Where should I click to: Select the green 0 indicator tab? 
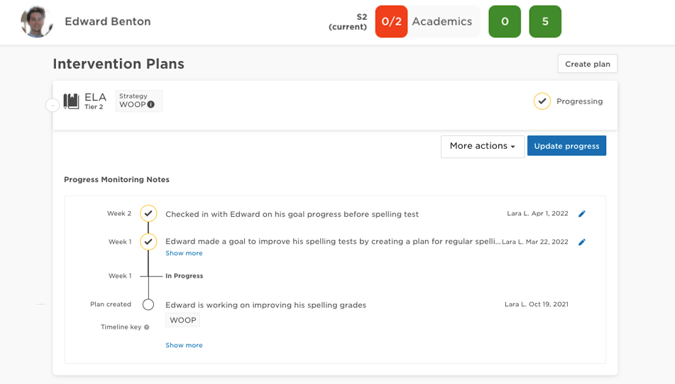point(505,22)
